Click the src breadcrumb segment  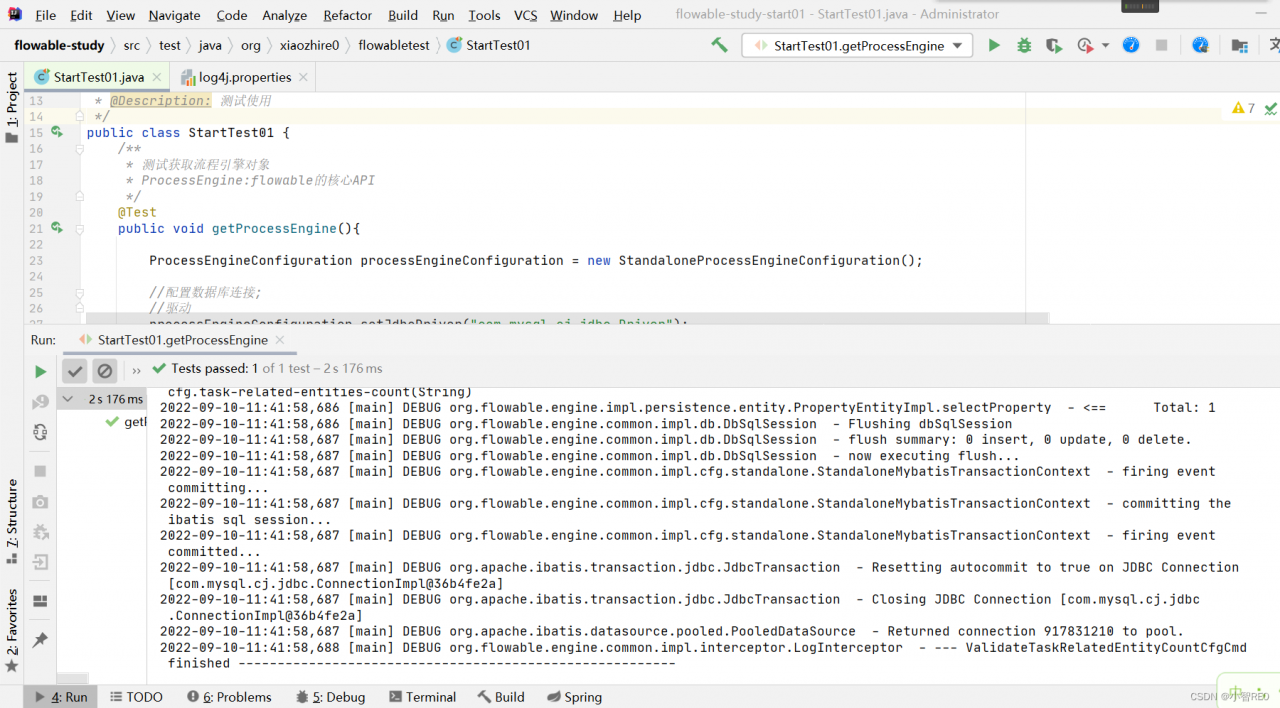coord(132,45)
